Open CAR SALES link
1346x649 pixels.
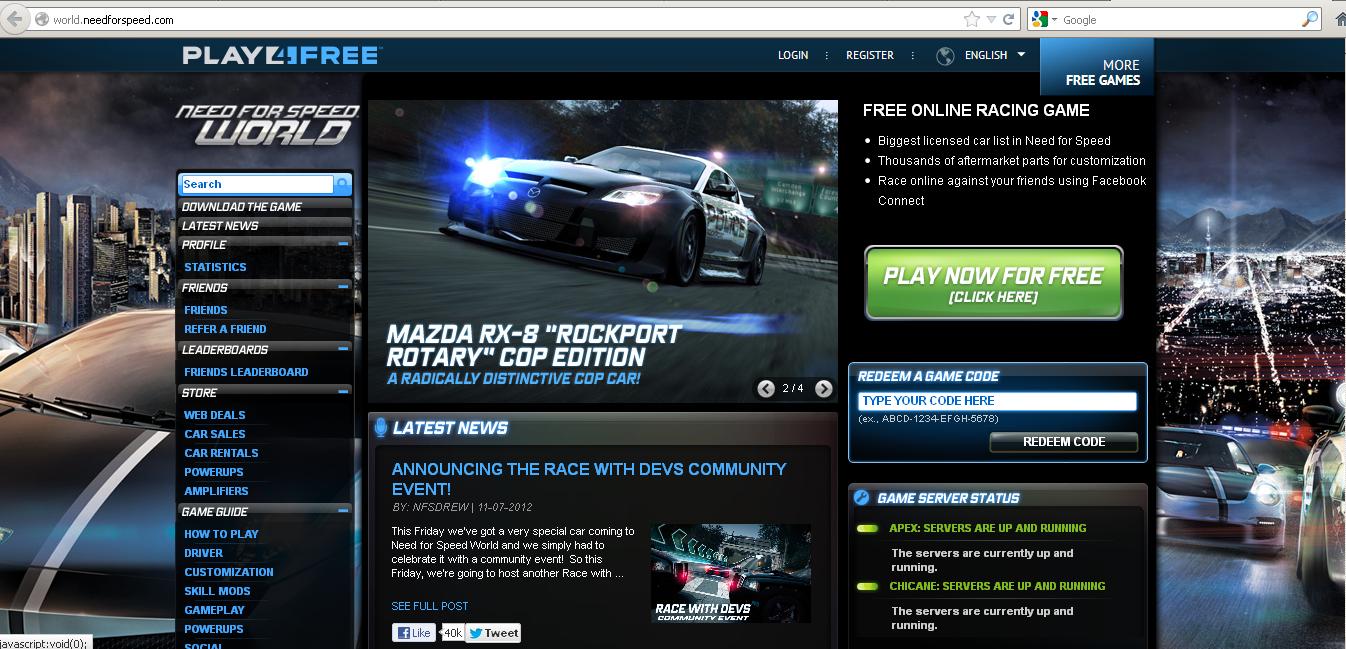point(214,434)
